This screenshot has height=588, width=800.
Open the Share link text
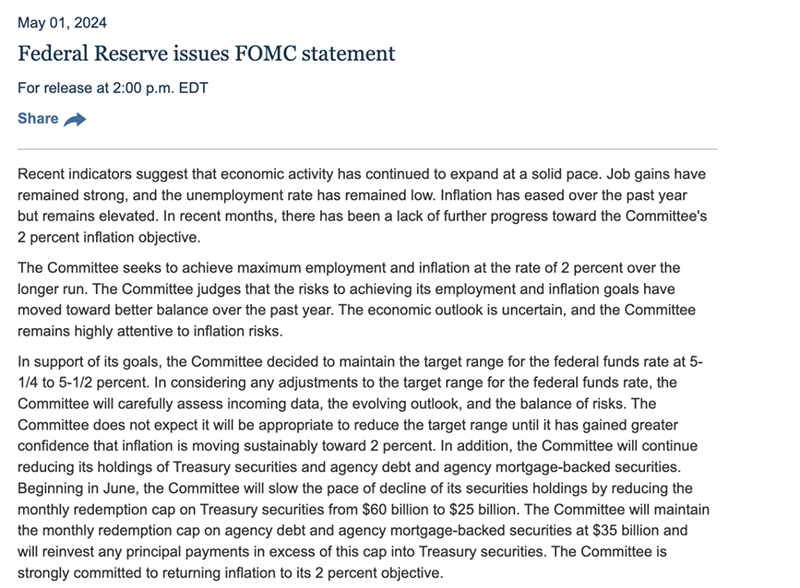(x=38, y=118)
